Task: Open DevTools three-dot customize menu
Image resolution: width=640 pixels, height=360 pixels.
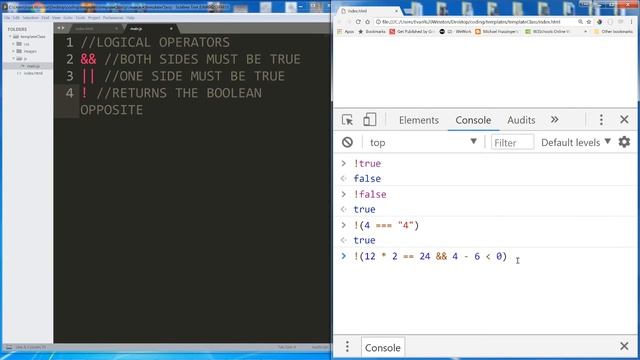Action: click(x=601, y=120)
